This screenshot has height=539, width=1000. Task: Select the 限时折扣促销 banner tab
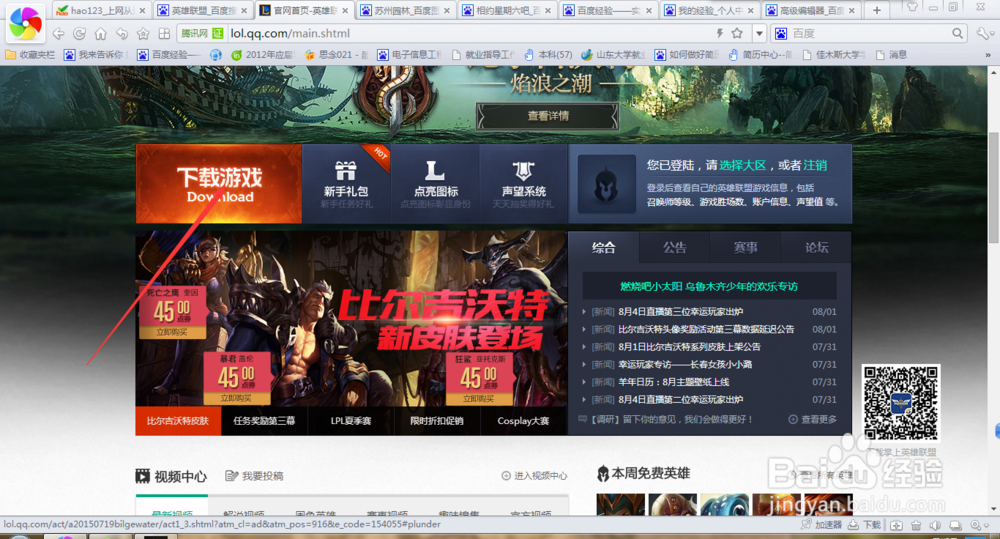coord(437,421)
